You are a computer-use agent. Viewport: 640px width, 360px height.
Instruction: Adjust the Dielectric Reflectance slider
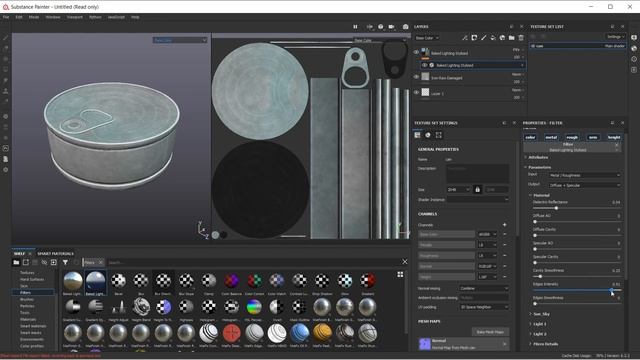[x=577, y=208]
